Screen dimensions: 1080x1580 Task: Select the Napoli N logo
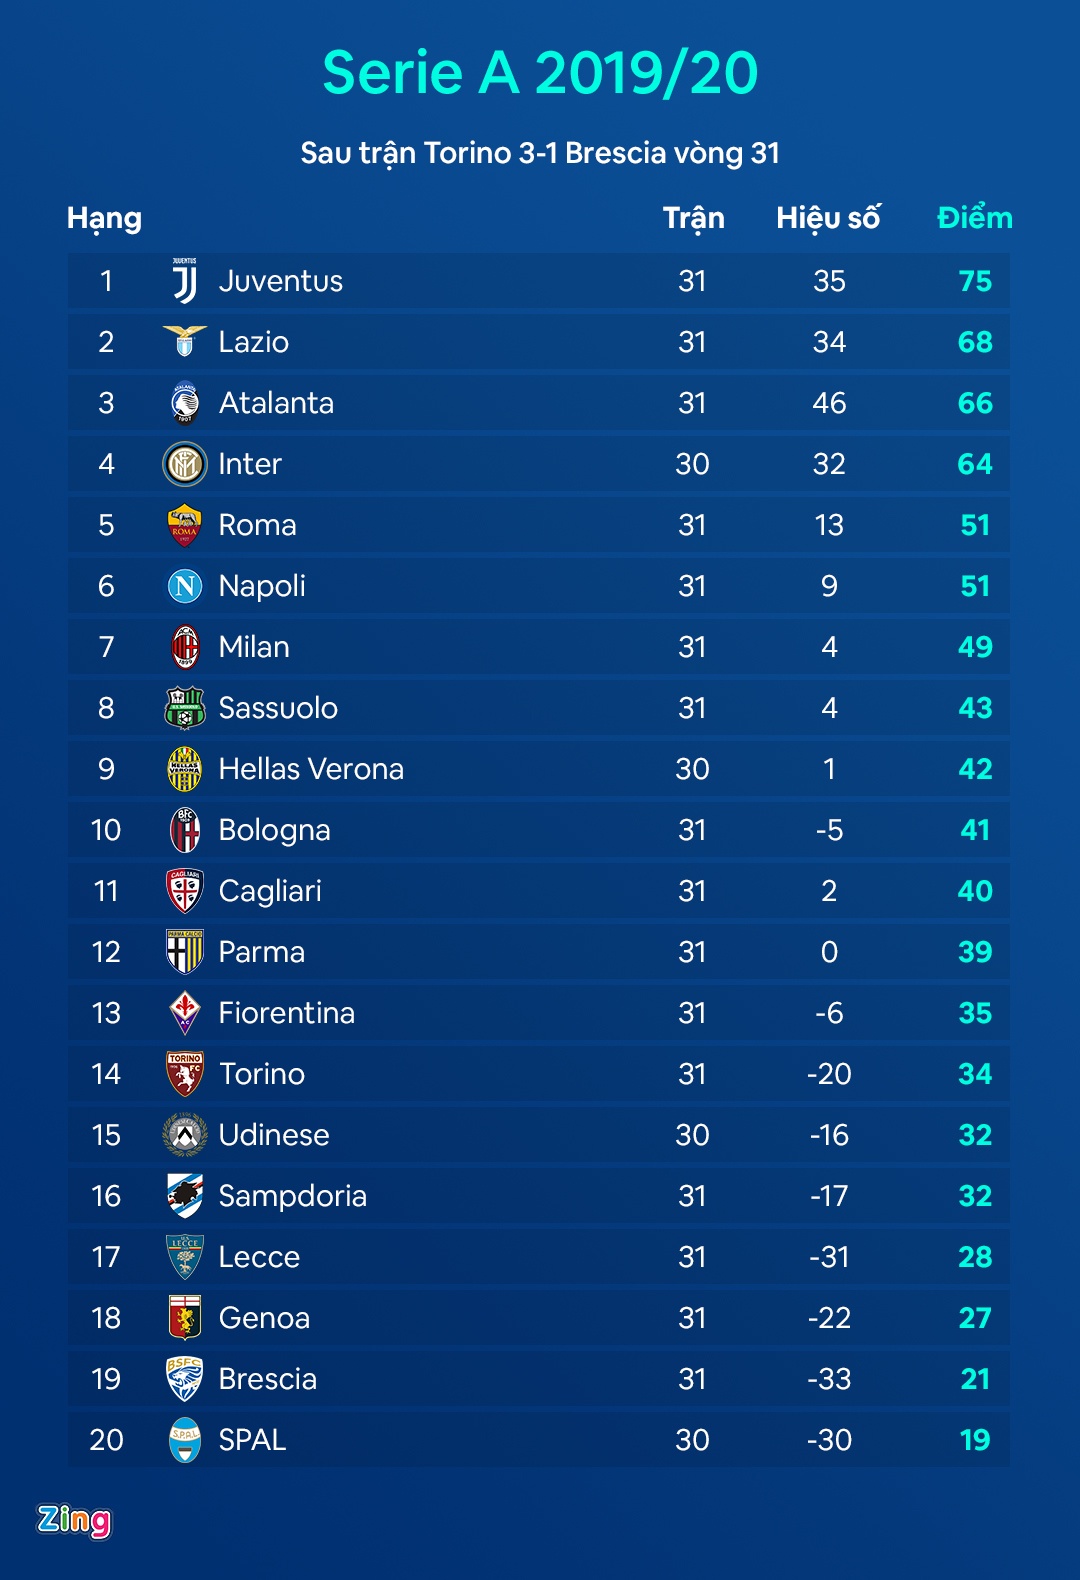(x=185, y=586)
